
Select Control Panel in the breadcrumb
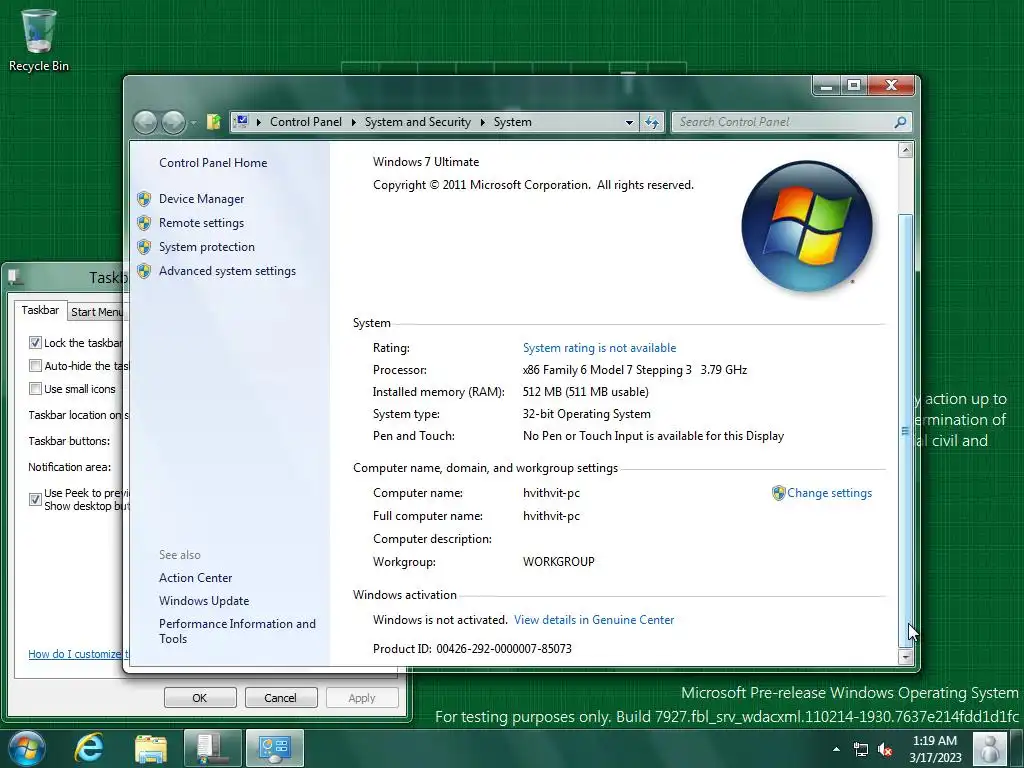[306, 122]
